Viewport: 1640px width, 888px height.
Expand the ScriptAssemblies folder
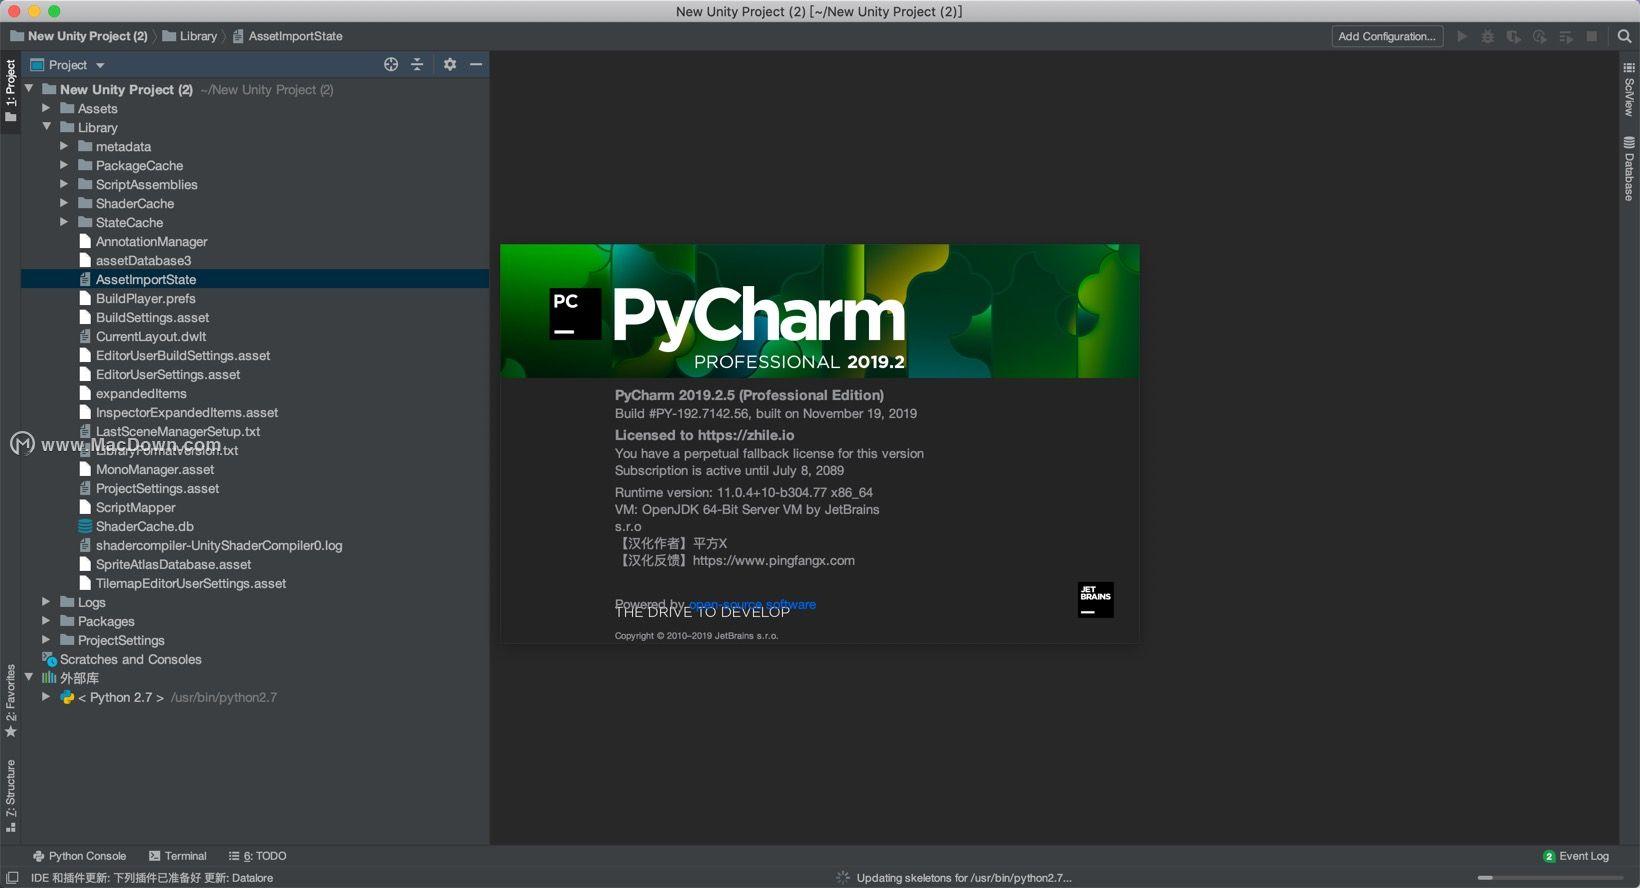tap(64, 184)
